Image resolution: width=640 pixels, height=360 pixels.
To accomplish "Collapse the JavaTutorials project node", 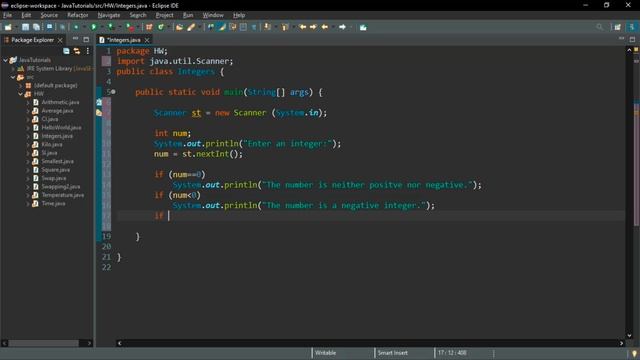I will [x=6, y=60].
